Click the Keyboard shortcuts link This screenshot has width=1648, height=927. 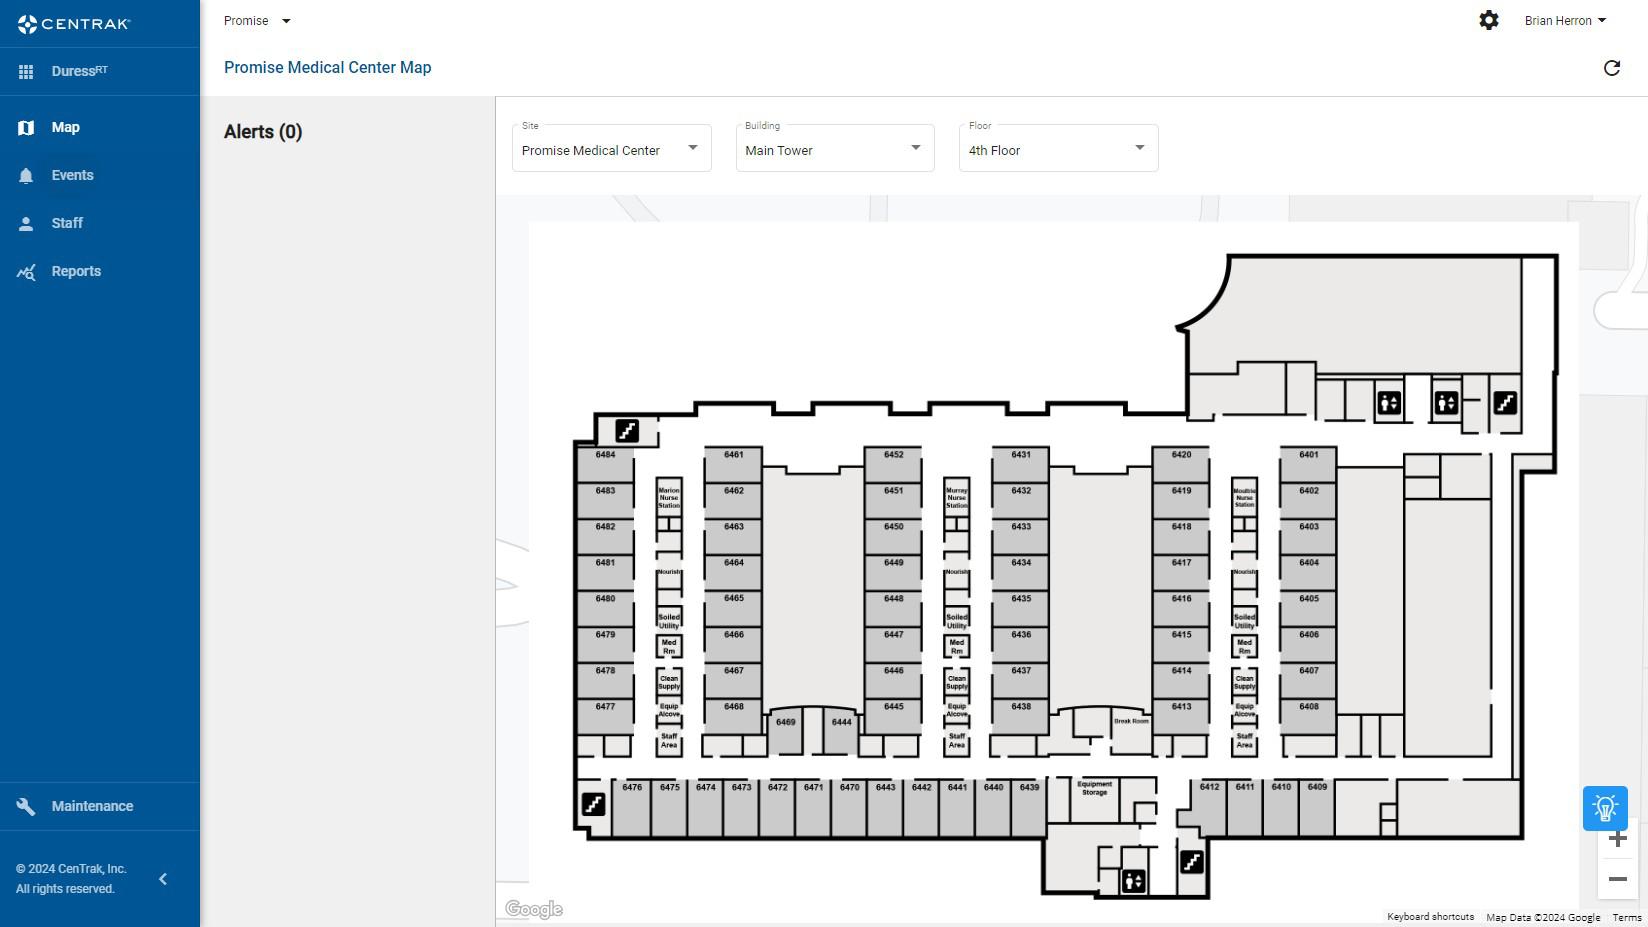click(x=1430, y=917)
